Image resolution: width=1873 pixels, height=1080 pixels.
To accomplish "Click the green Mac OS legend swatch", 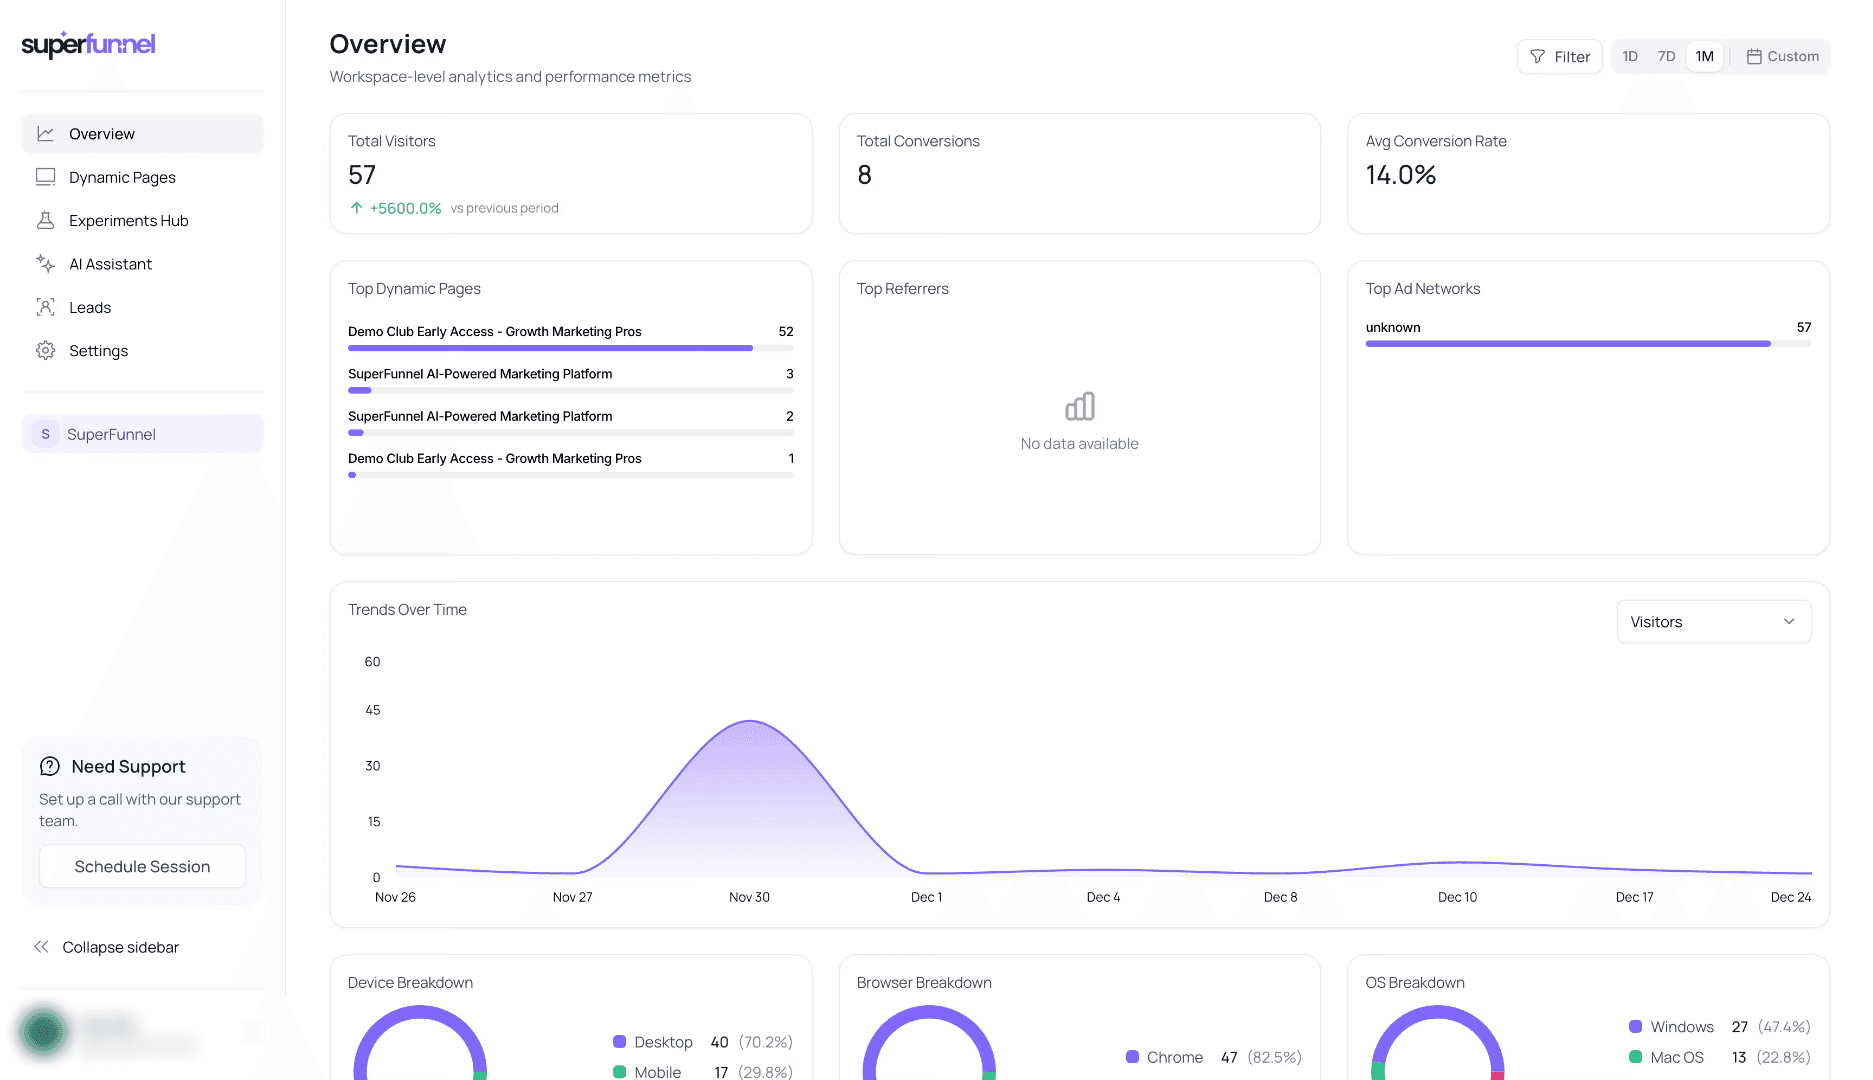I will pyautogui.click(x=1635, y=1057).
